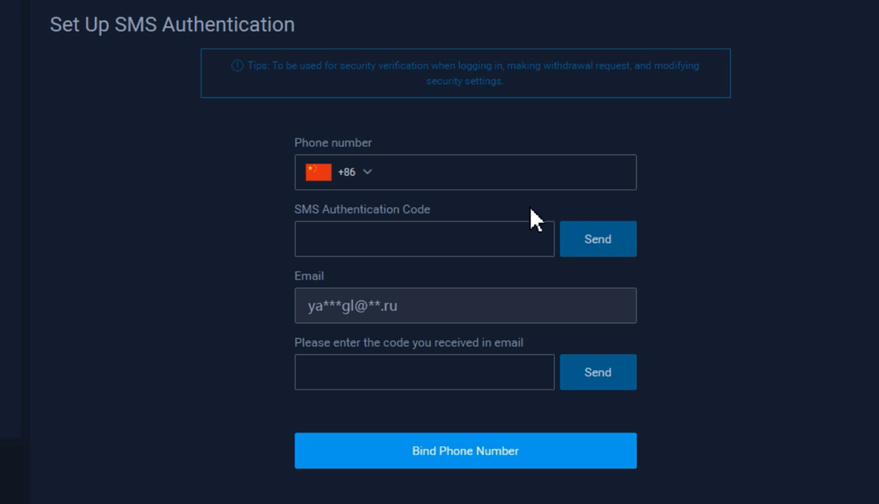Click the 'Please enter the code' label

tap(409, 343)
